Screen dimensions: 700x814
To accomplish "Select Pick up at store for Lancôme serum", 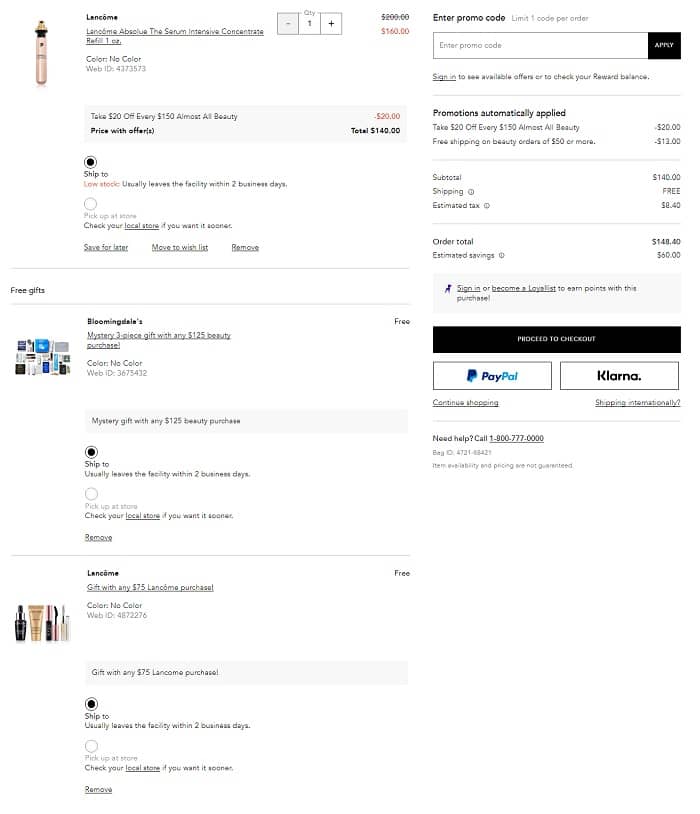I will coord(91,204).
